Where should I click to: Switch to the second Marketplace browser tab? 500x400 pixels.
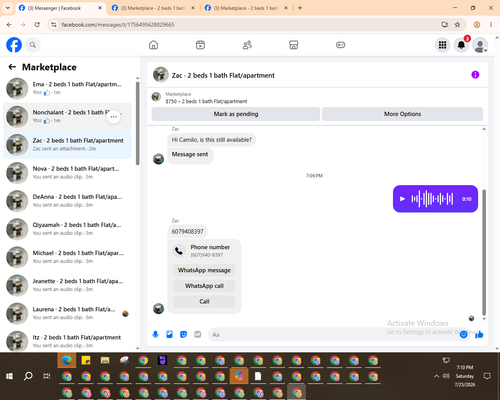point(152,8)
